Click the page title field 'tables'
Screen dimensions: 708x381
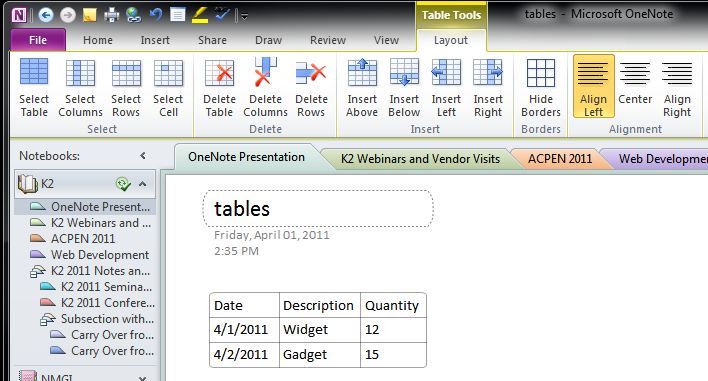click(318, 209)
